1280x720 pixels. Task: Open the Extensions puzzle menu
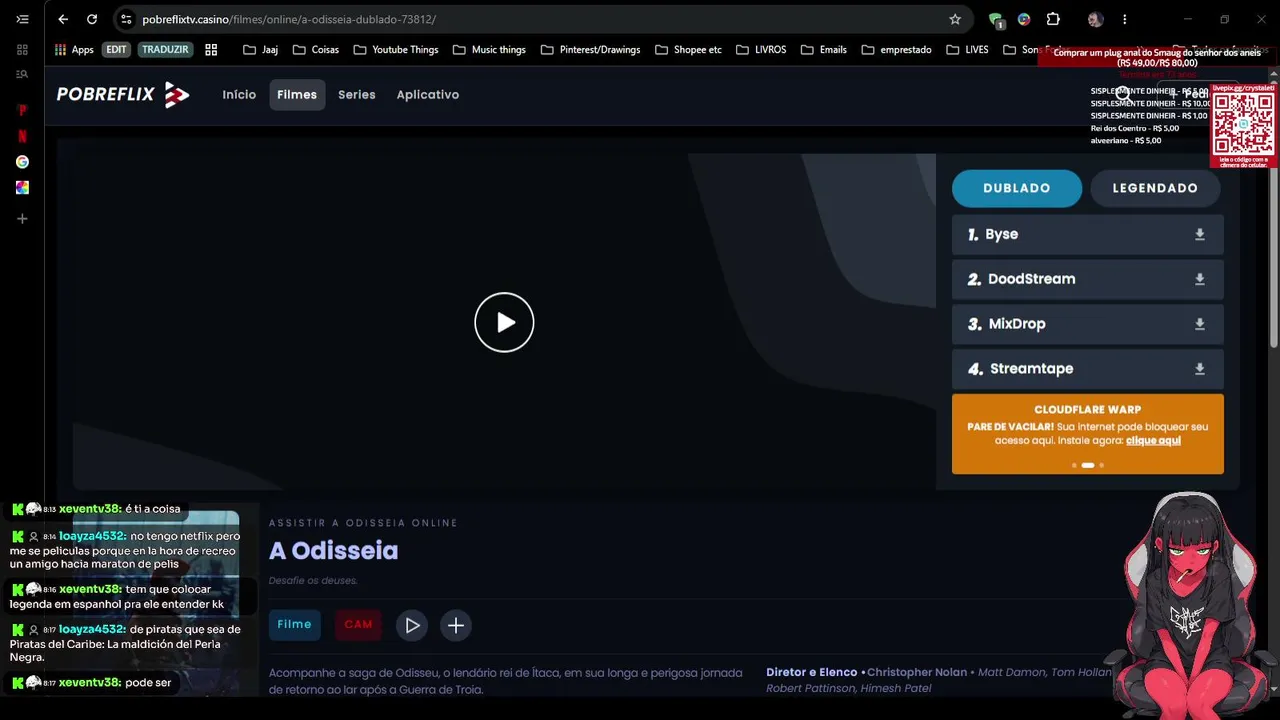pos(1053,19)
